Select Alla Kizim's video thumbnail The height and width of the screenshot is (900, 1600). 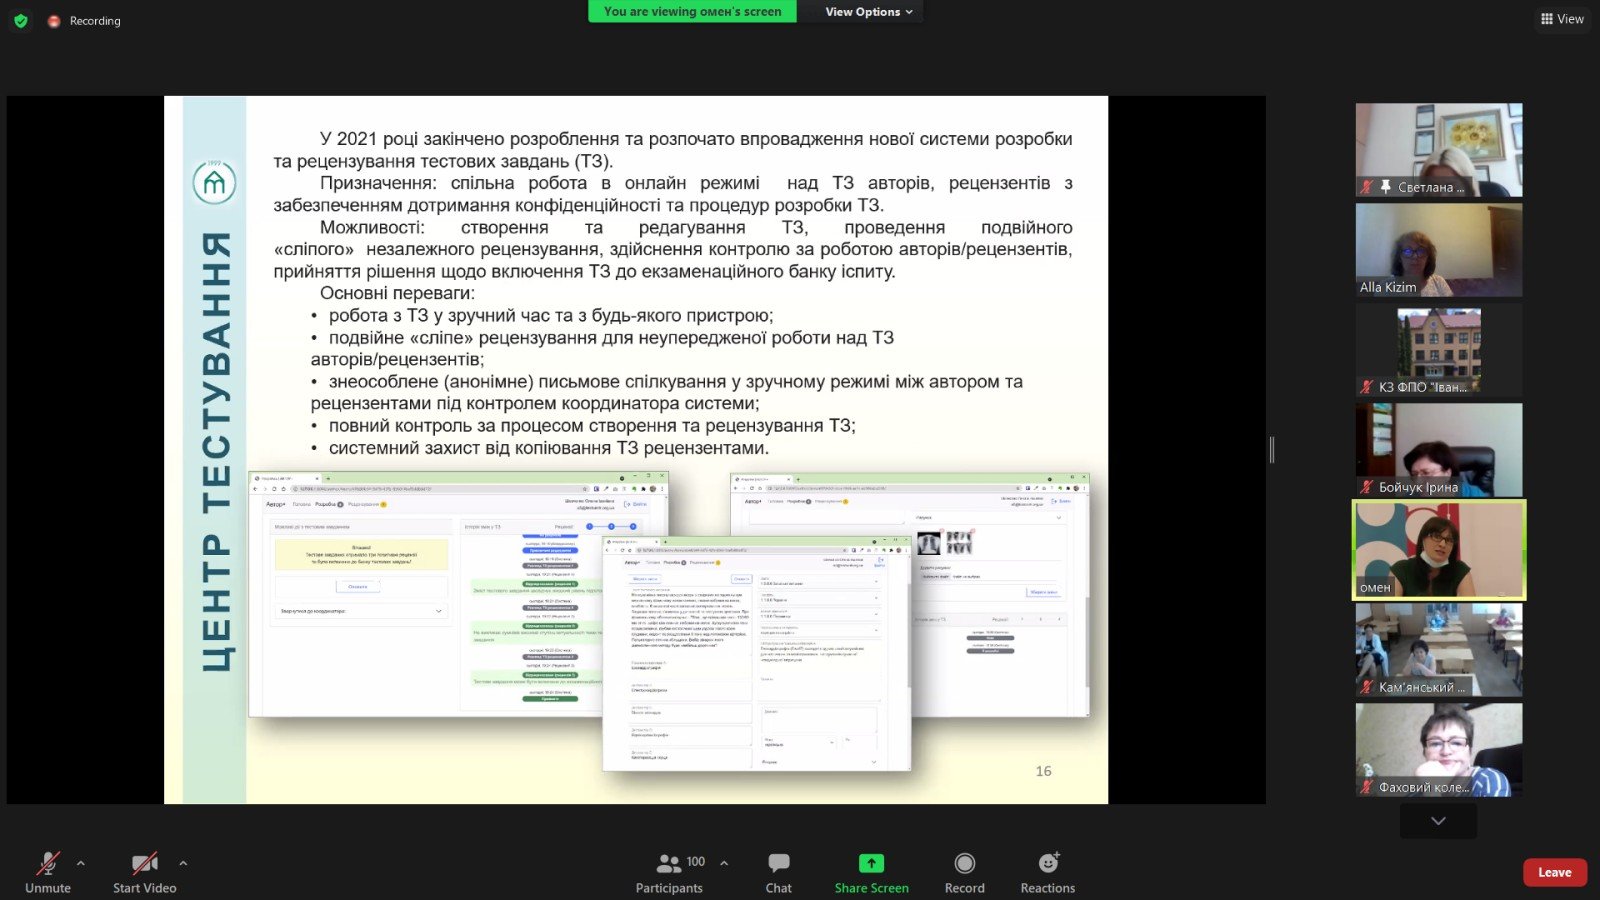pyautogui.click(x=1438, y=250)
